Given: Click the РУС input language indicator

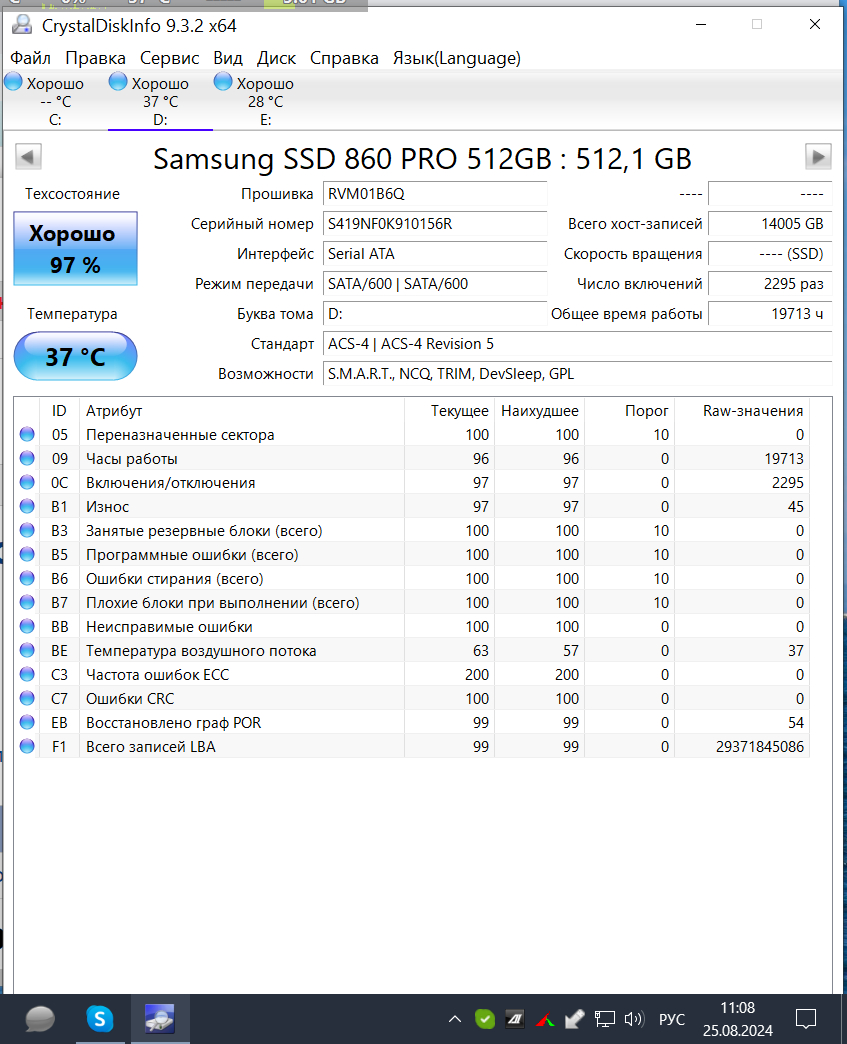Looking at the screenshot, I should (x=672, y=1020).
